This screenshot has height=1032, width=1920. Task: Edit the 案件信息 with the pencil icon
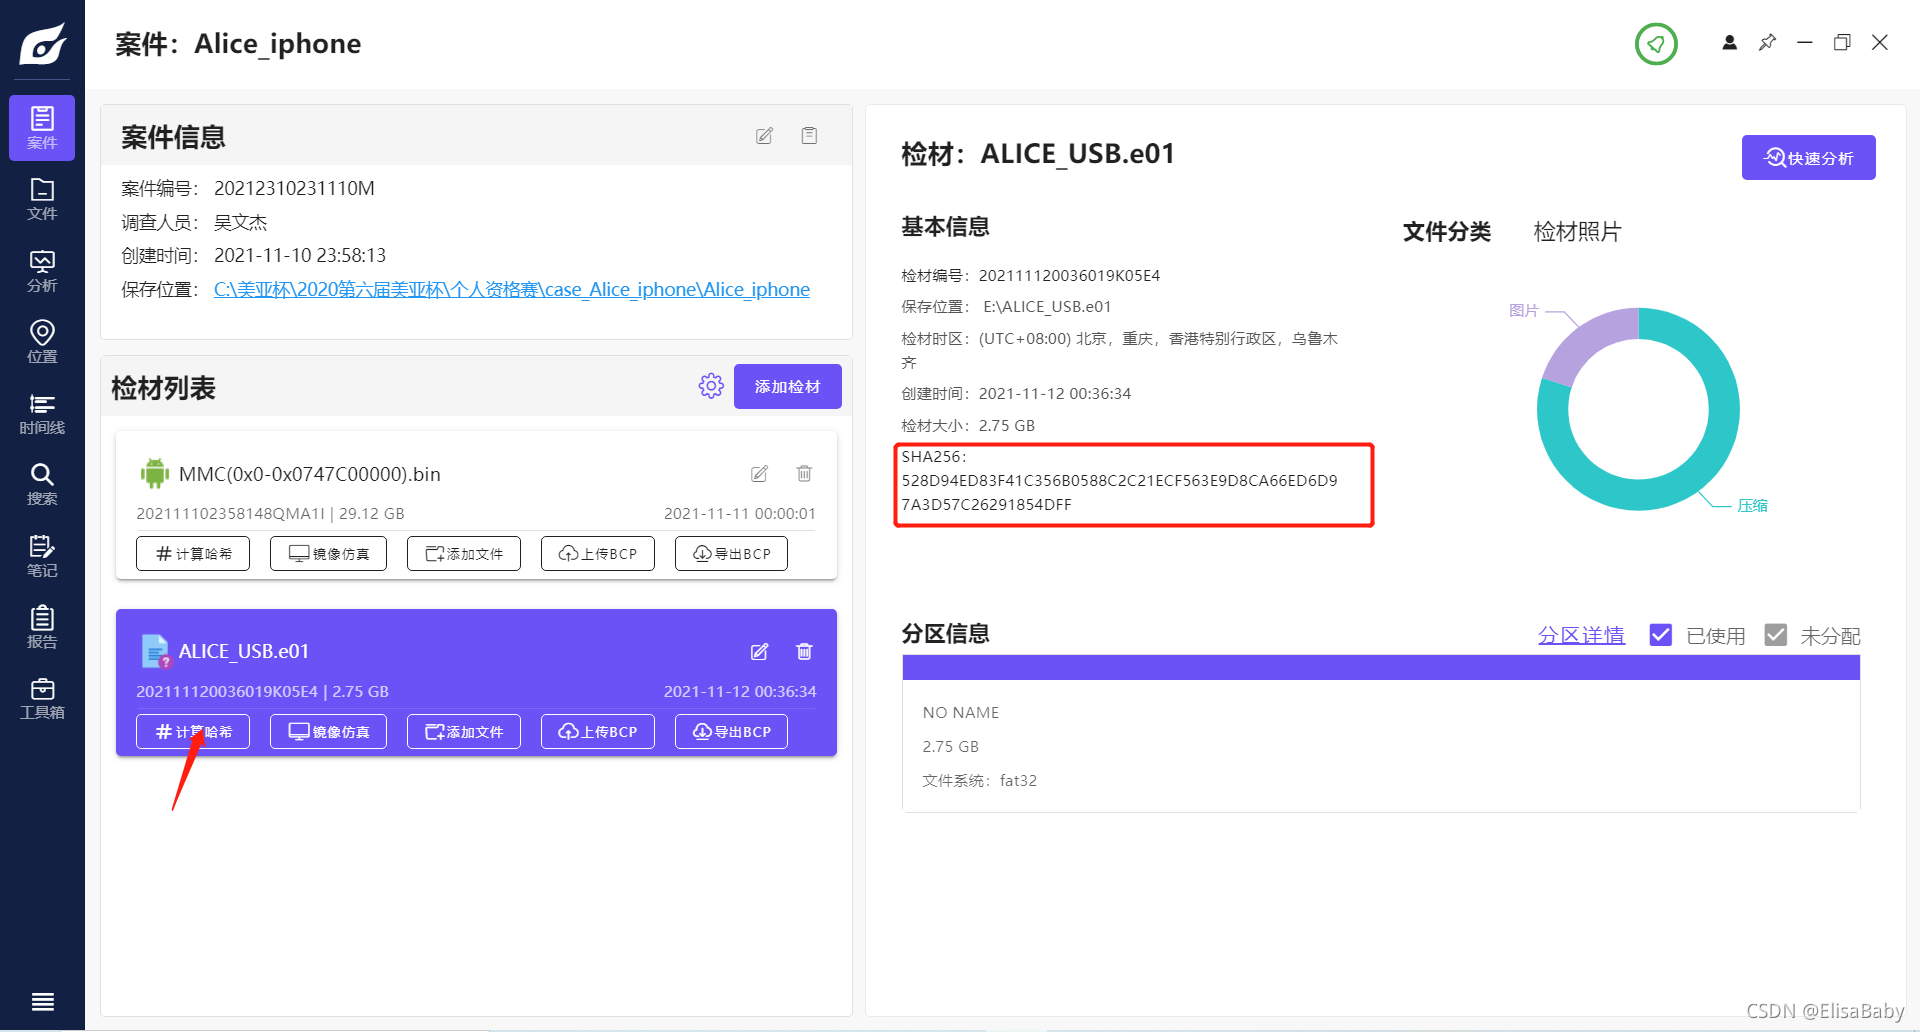[x=764, y=136]
